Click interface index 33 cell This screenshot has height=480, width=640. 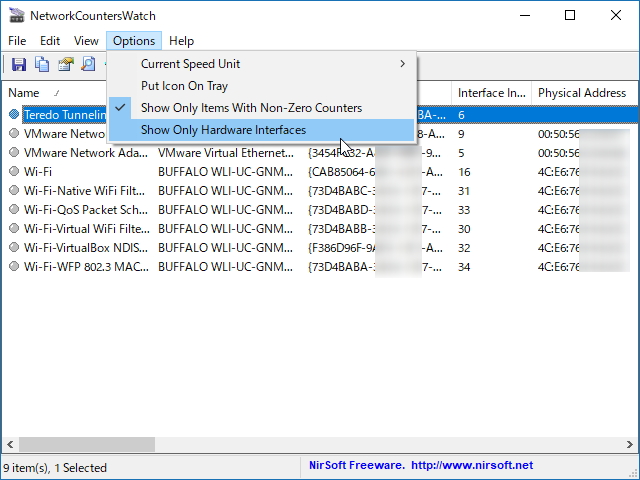click(464, 210)
